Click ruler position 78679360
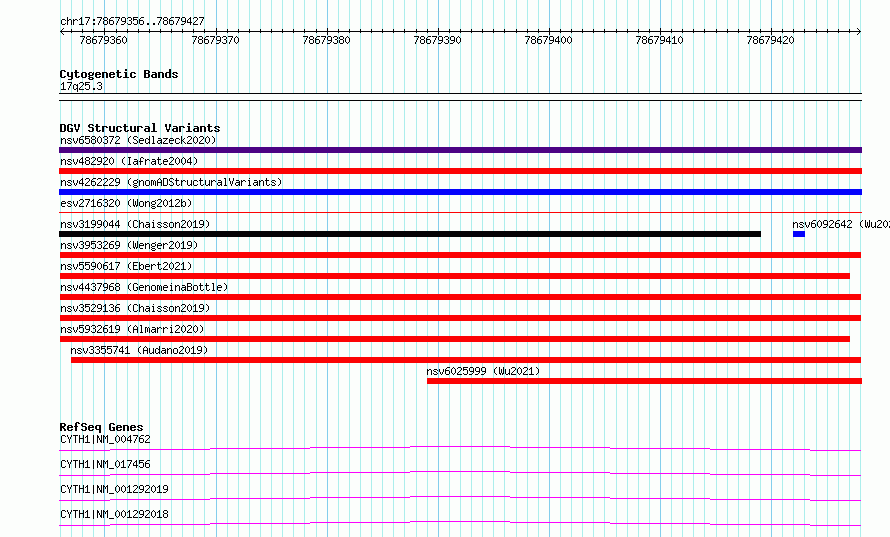 click(x=103, y=40)
